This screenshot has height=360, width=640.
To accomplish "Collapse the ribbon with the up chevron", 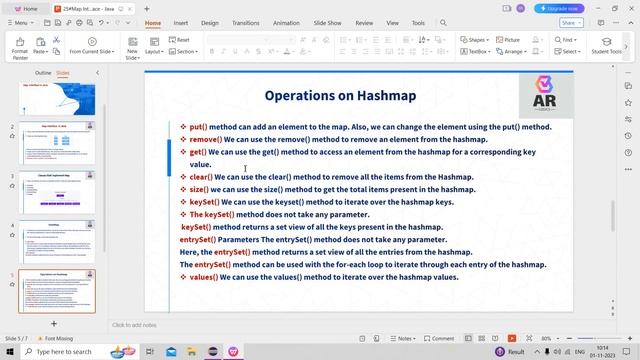I will (x=631, y=23).
